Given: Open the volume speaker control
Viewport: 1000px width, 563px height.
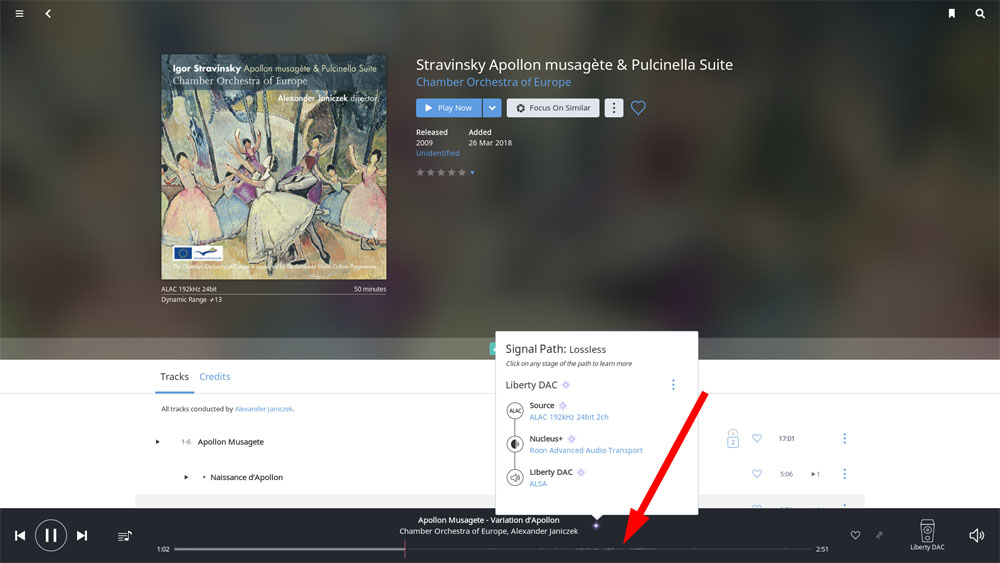Looking at the screenshot, I should [x=976, y=536].
